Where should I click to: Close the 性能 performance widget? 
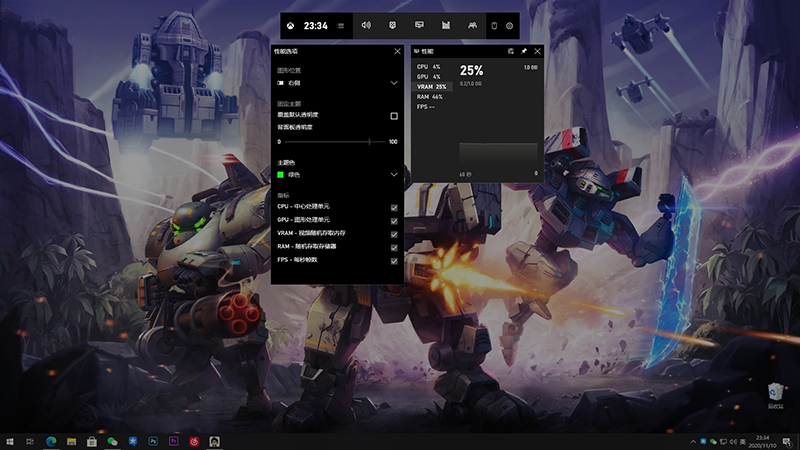click(x=537, y=51)
